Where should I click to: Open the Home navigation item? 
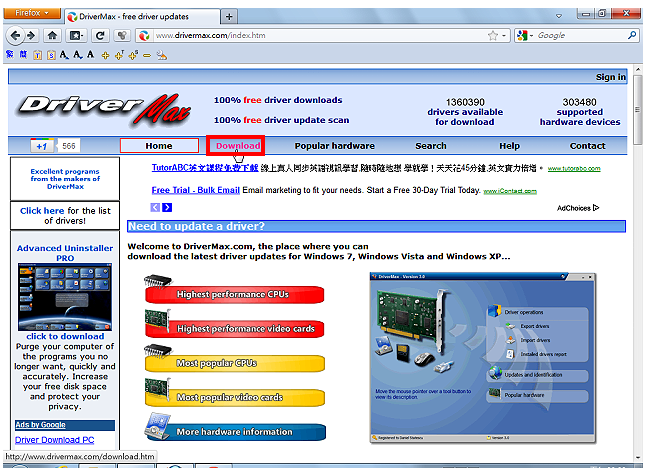159,146
